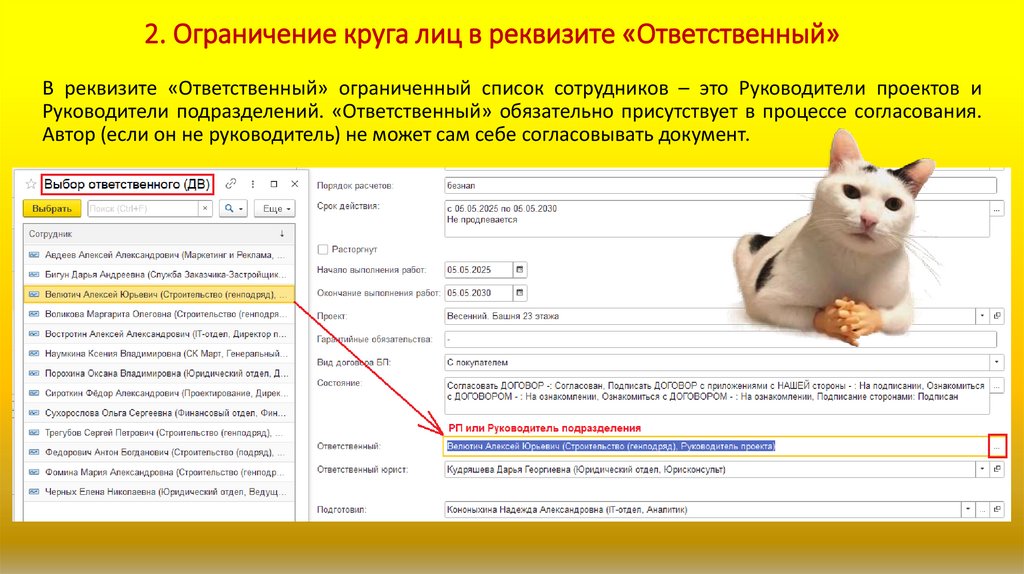
Task: Open the ellipsis button of Состояние field
Action: [997, 387]
